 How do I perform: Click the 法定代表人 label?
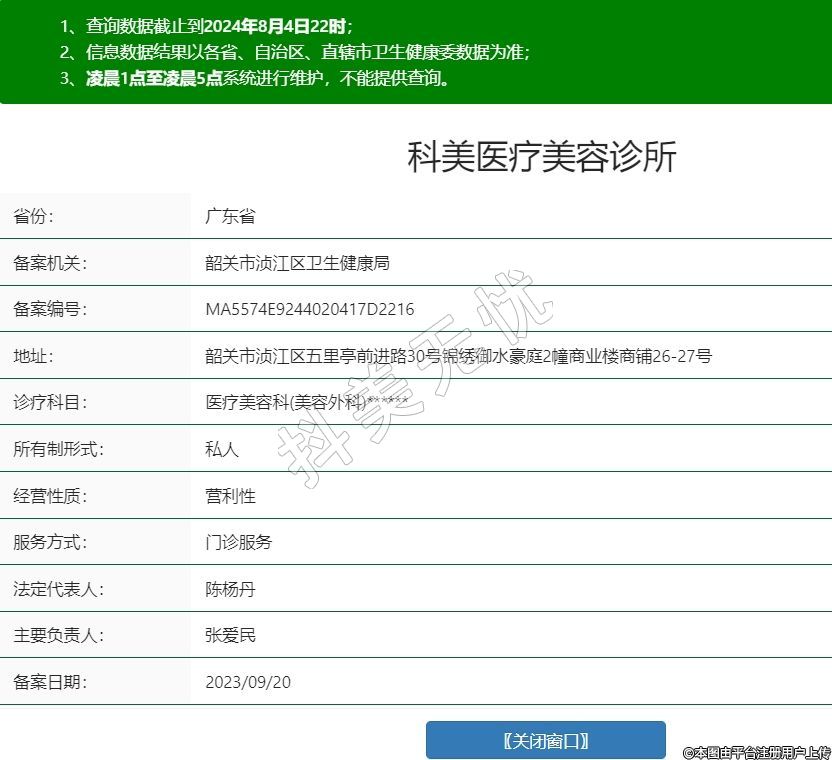58,589
